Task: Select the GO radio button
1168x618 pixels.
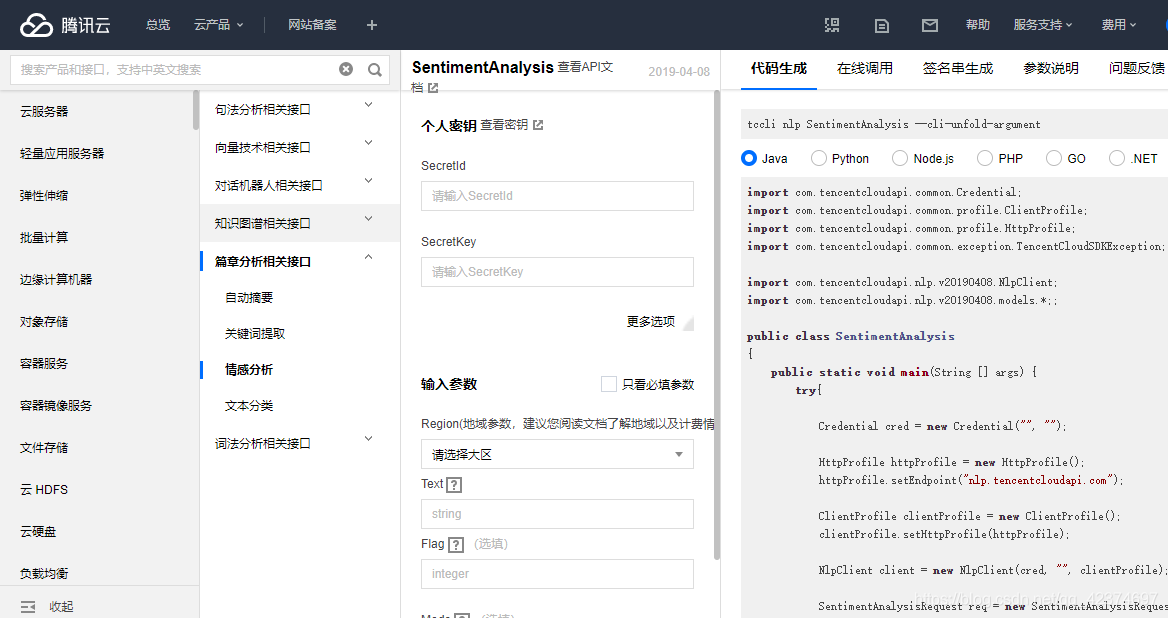Action: point(1053,158)
